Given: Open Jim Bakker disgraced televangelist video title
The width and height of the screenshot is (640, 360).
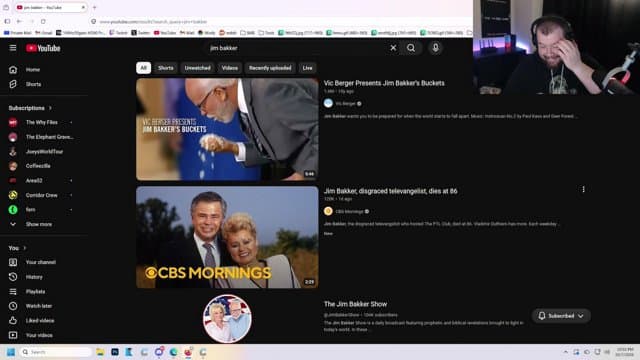Looking at the screenshot, I should tap(391, 191).
